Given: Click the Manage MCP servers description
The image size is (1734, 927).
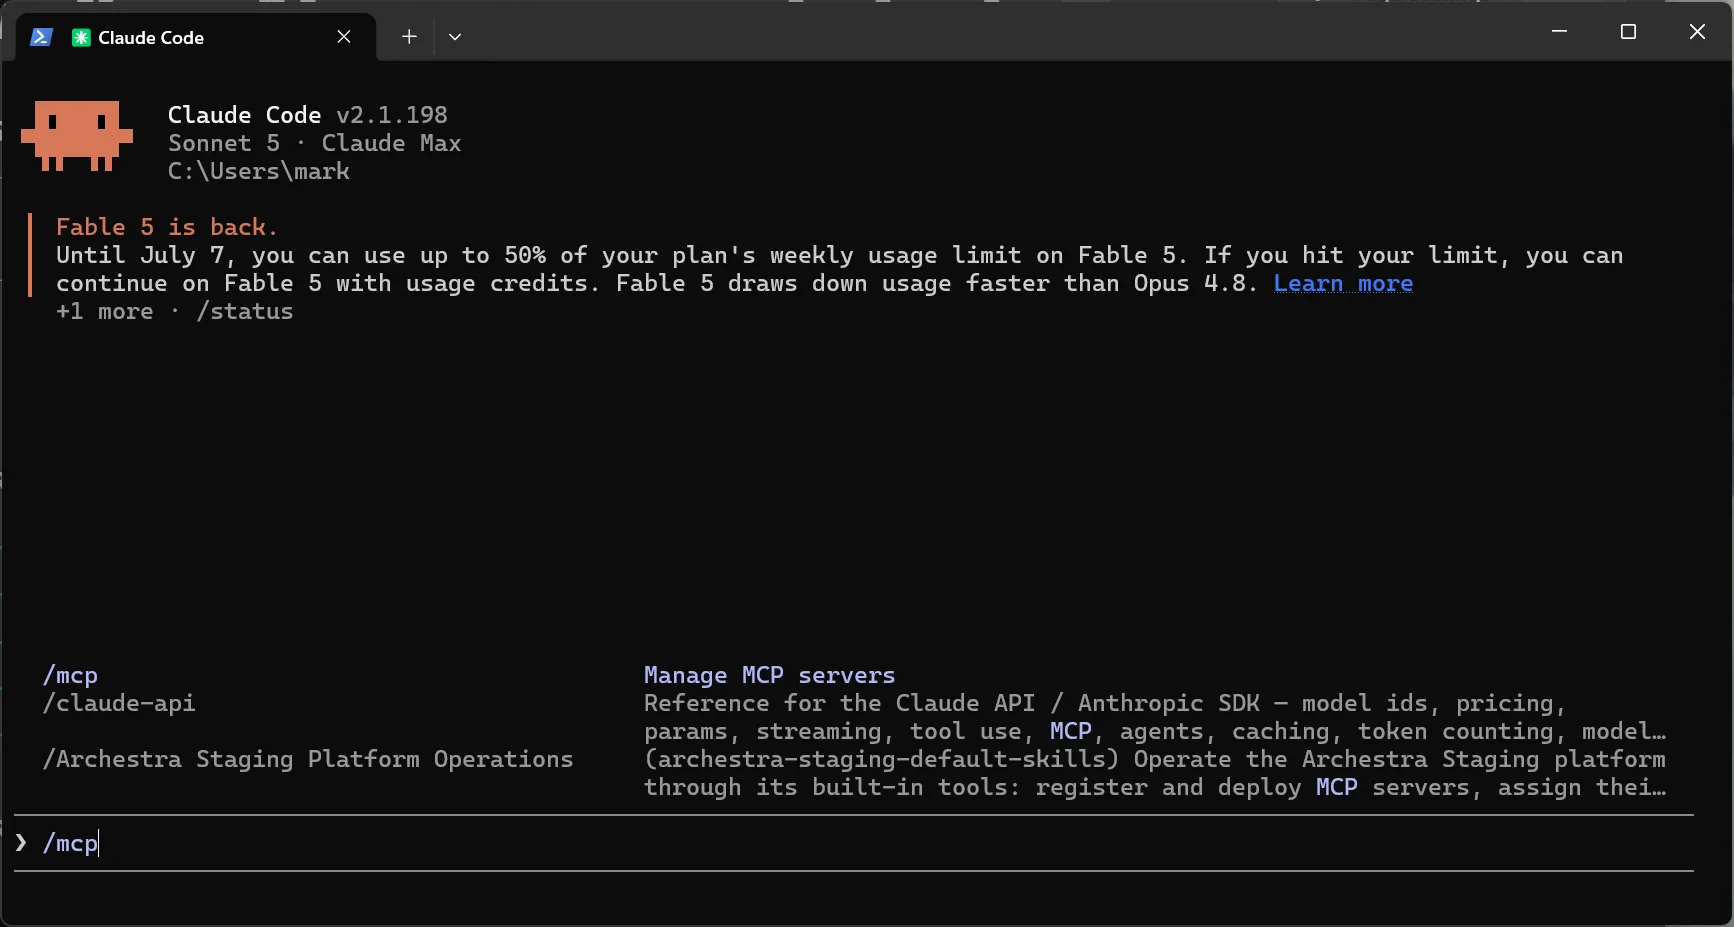Looking at the screenshot, I should point(769,676).
